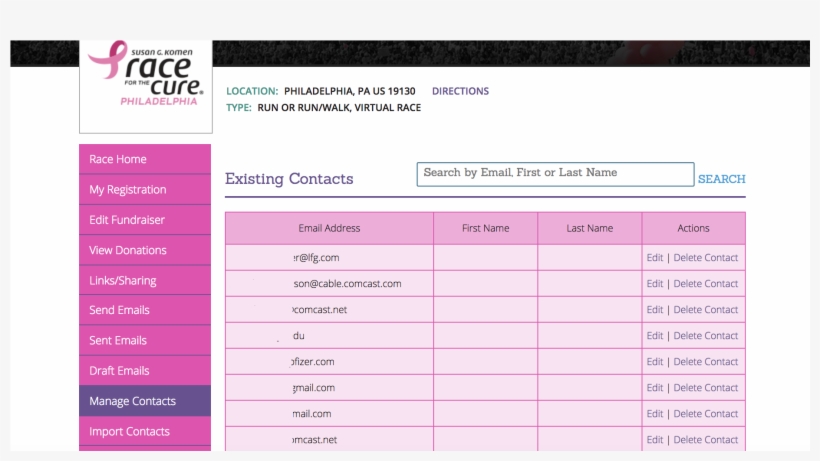Select the r@lfg.com email cell

[329, 258]
